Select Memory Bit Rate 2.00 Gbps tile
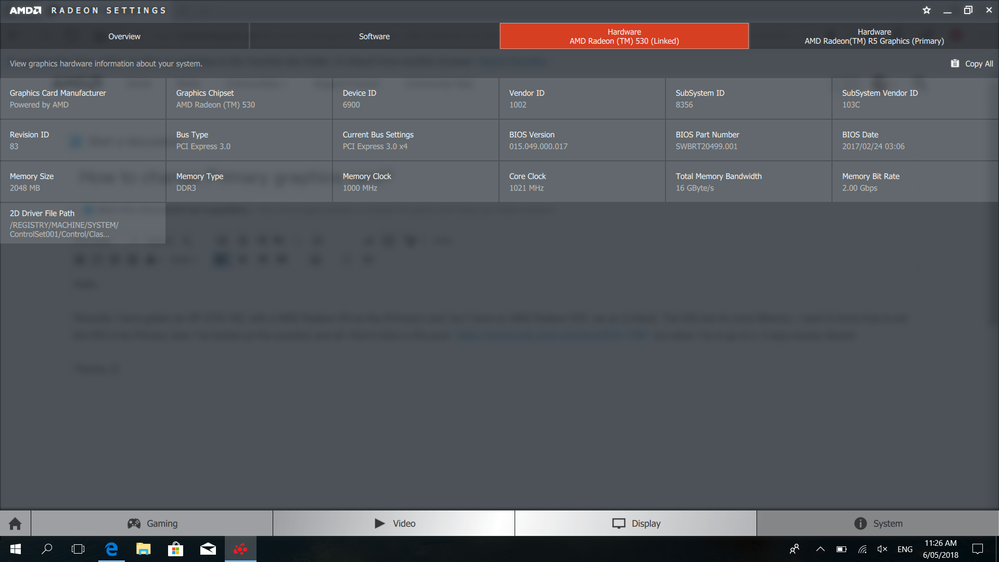The height and width of the screenshot is (562, 999). (x=916, y=182)
